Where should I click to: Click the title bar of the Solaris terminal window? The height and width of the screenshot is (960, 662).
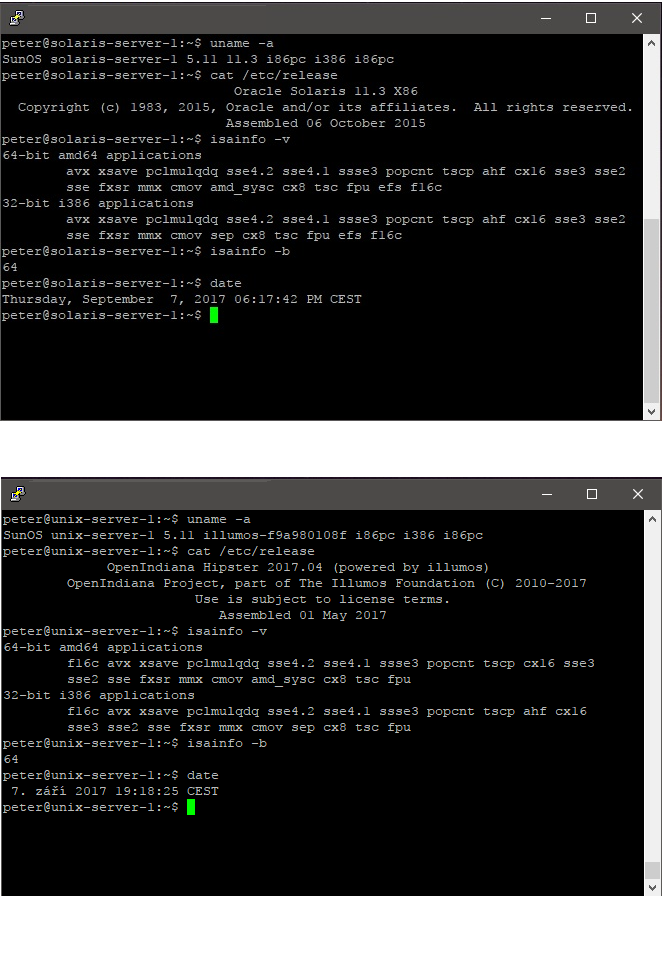click(x=276, y=18)
